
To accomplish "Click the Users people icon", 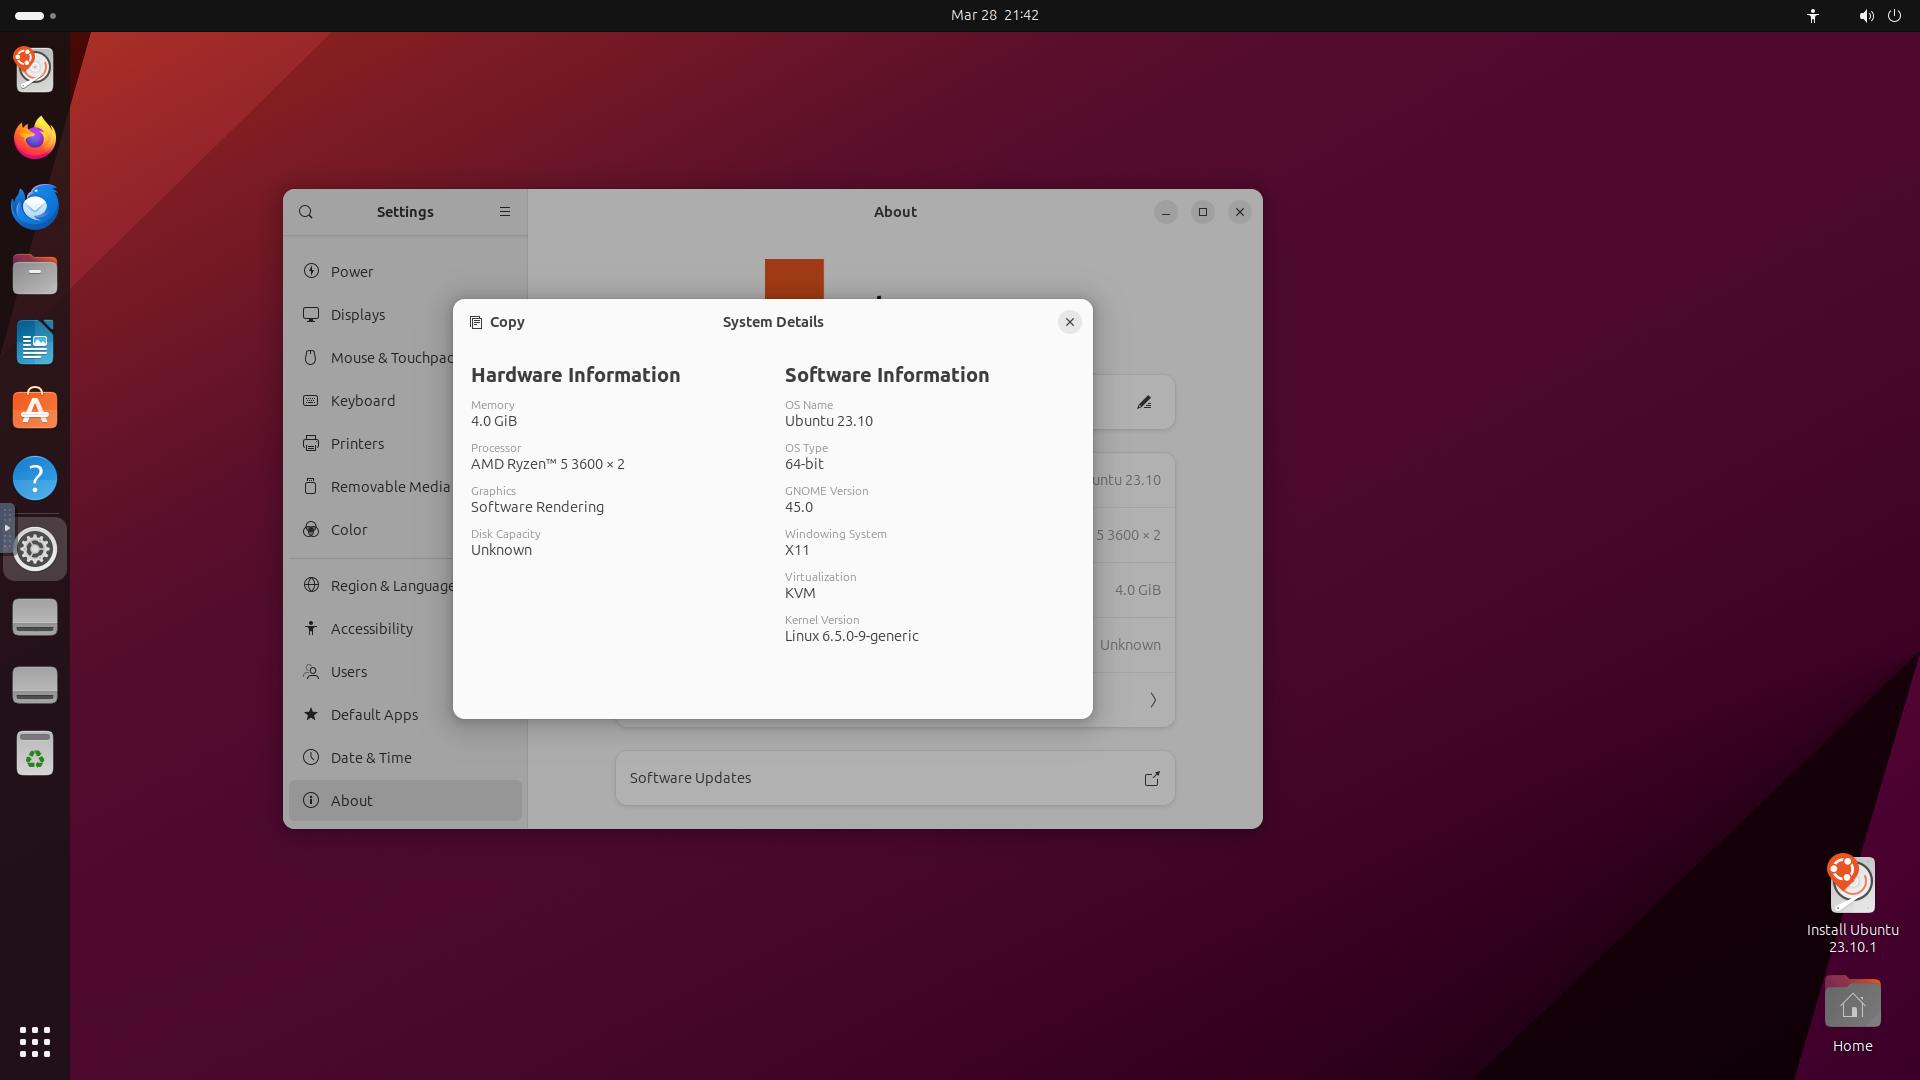I will click(x=311, y=671).
